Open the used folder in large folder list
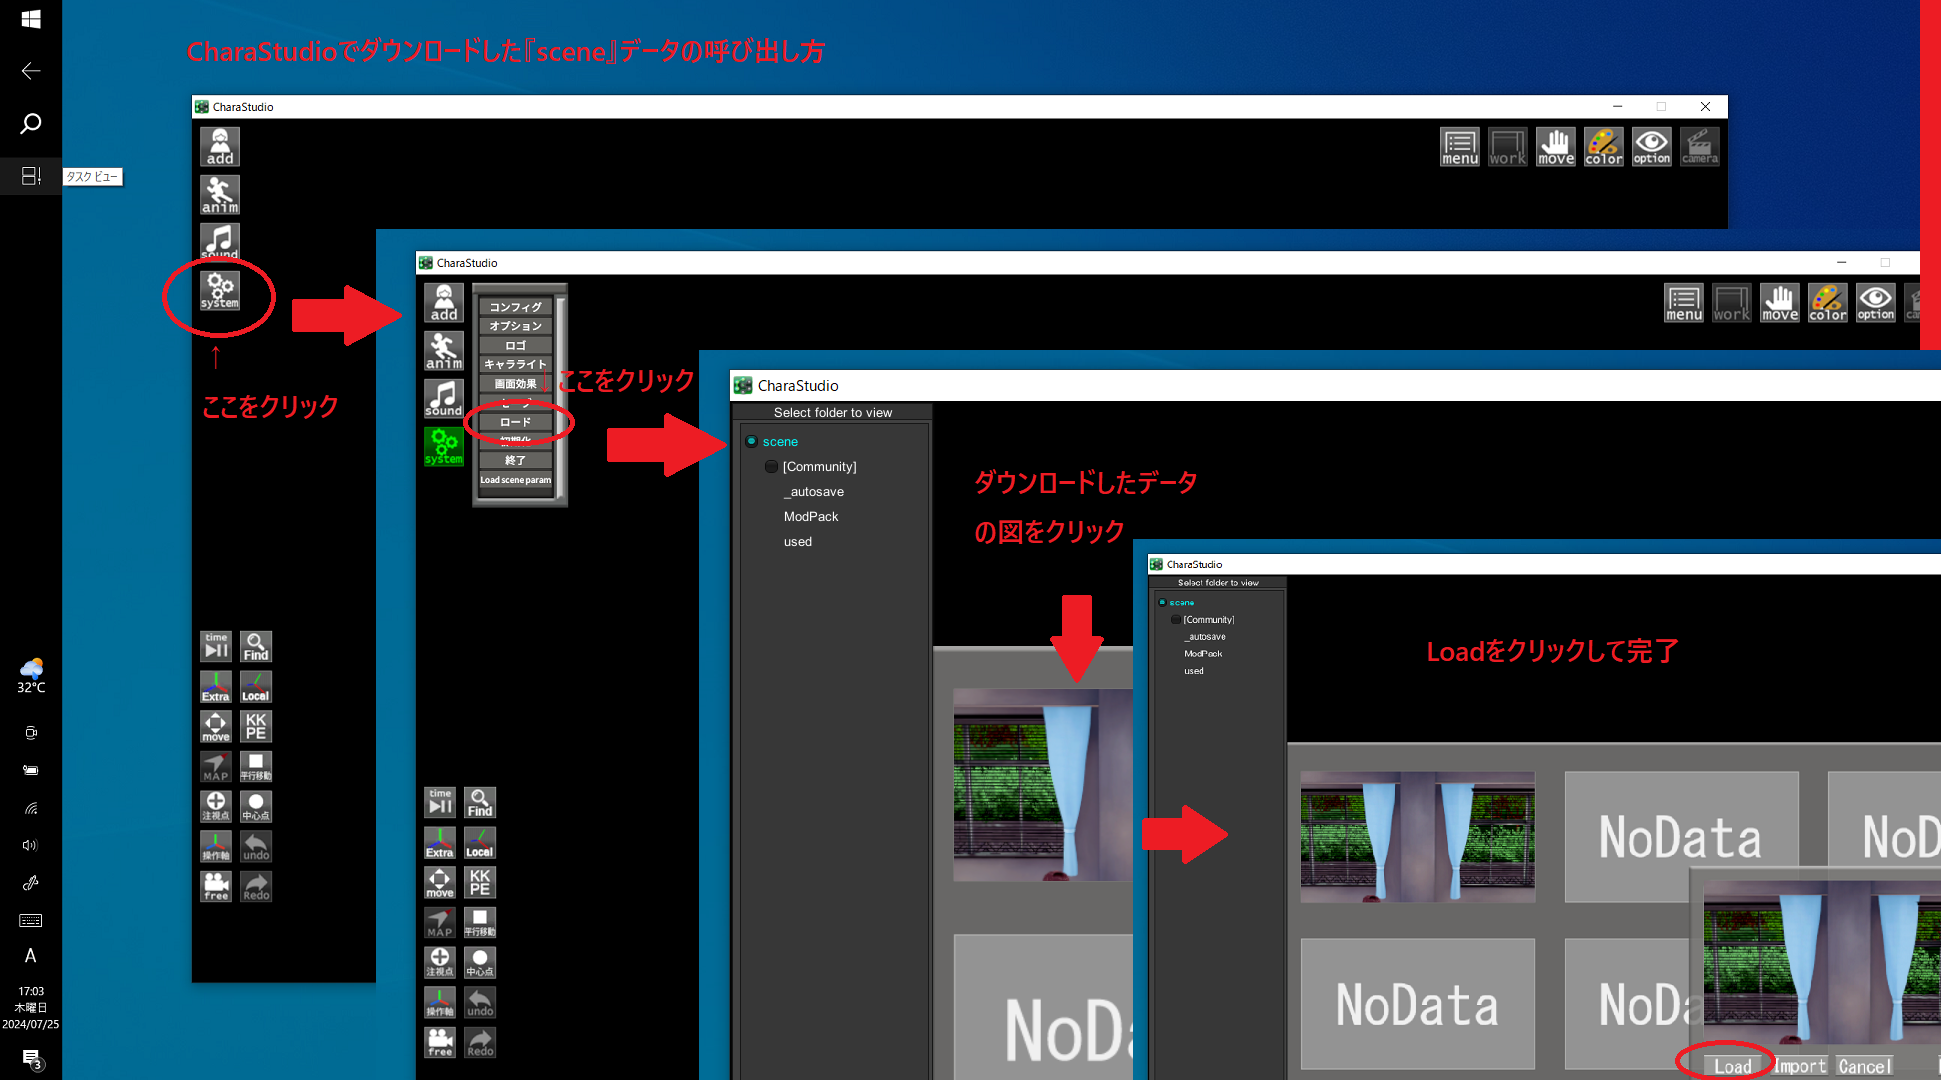The image size is (1941, 1080). [x=798, y=541]
